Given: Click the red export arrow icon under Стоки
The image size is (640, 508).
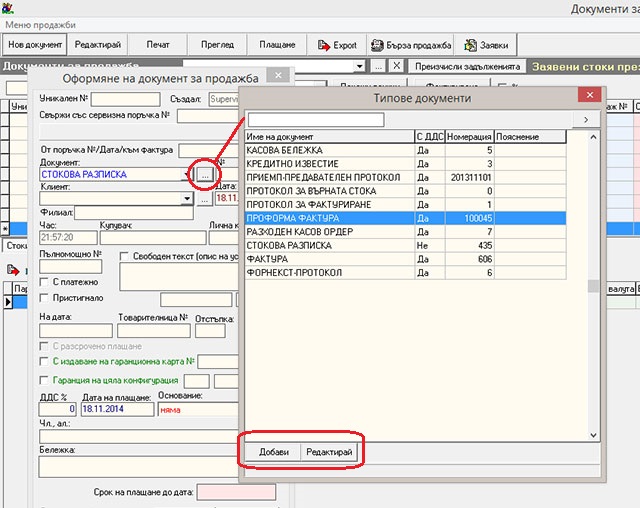Looking at the screenshot, I should (13, 270).
